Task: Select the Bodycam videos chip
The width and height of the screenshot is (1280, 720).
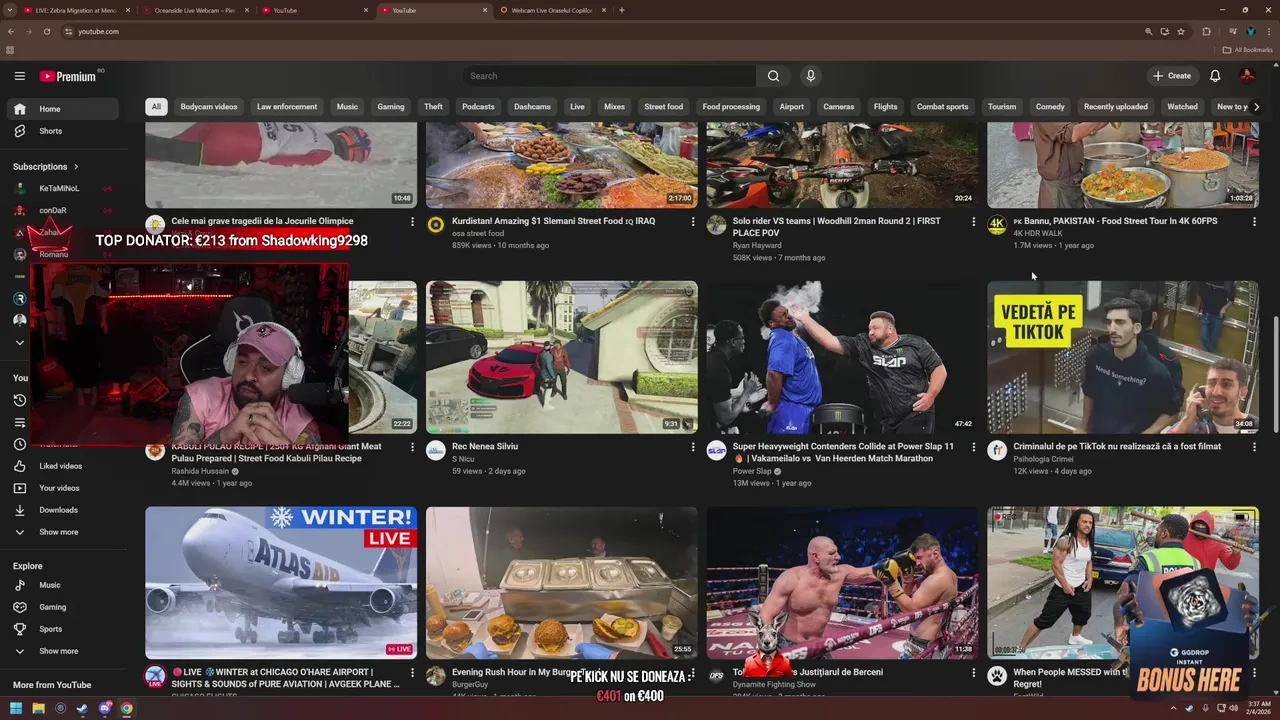Action: [209, 107]
